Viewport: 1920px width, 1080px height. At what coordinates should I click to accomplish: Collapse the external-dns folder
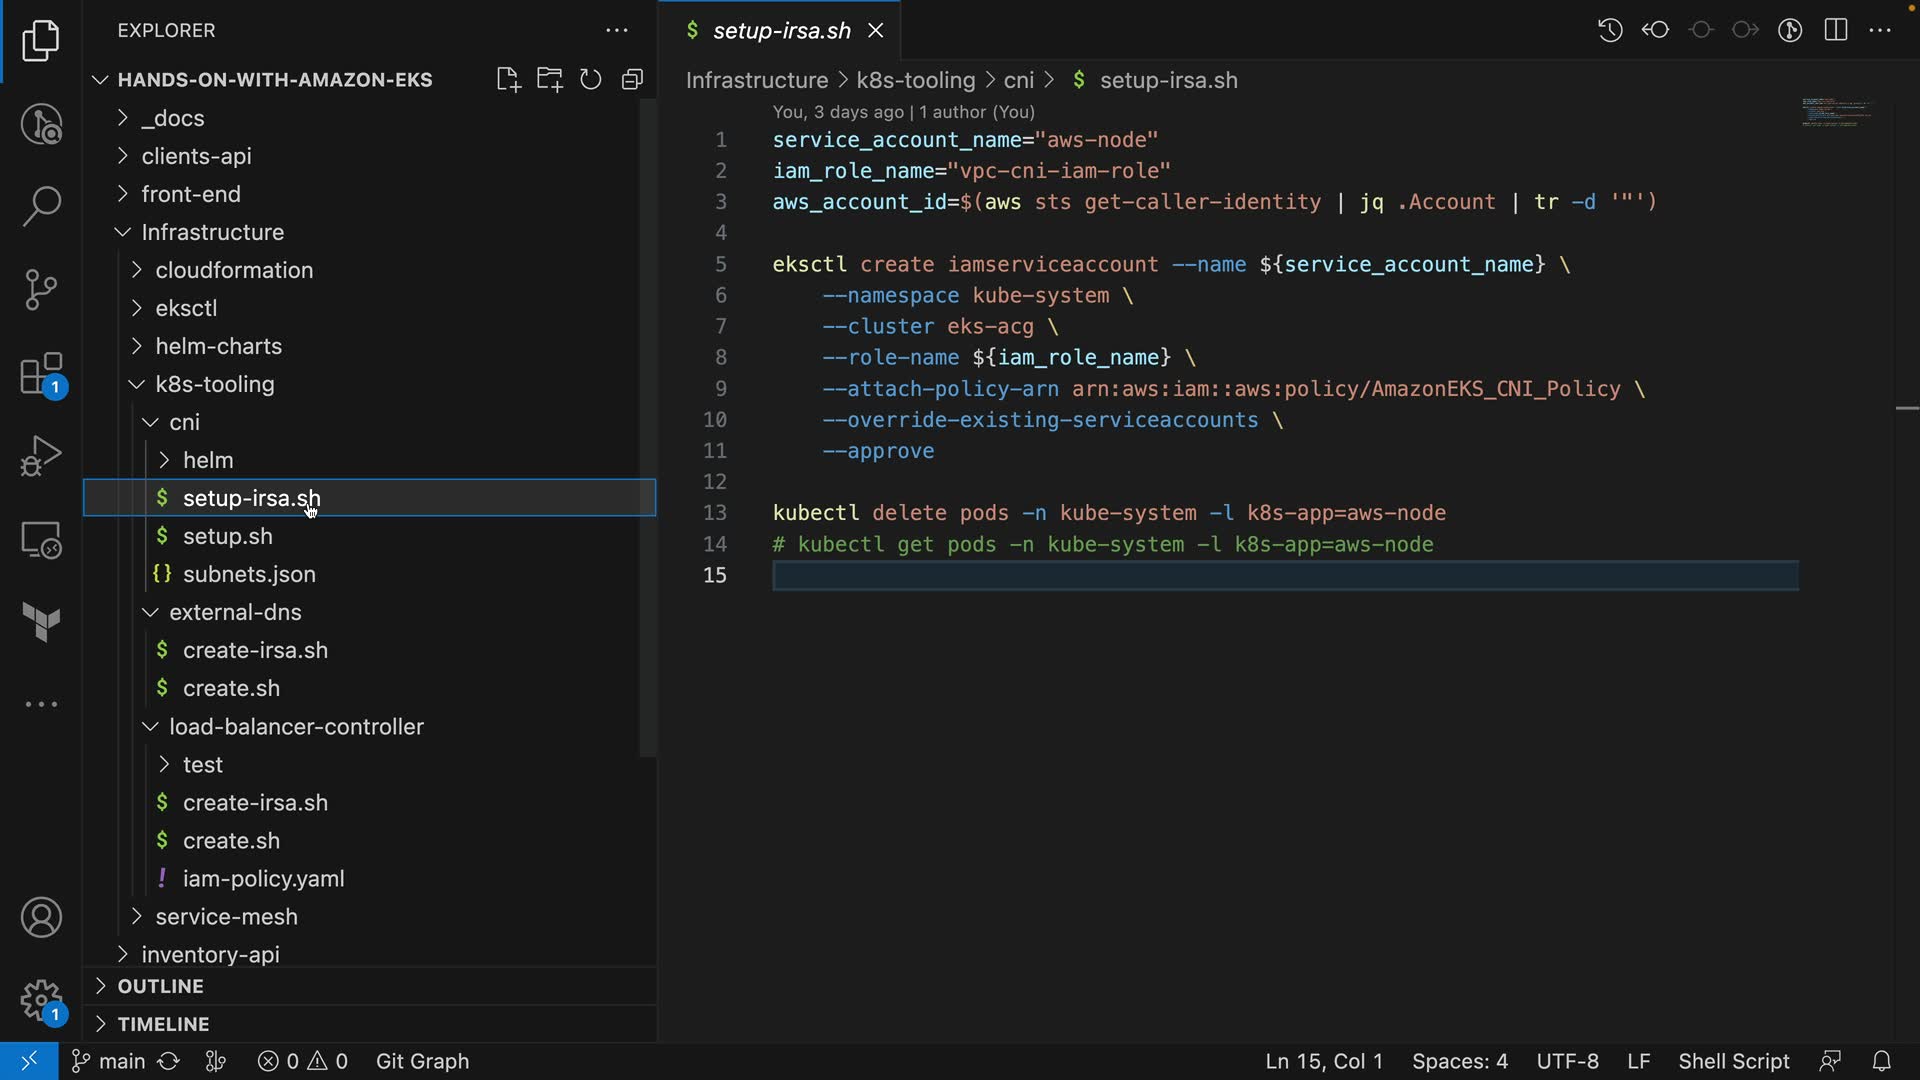coord(235,612)
